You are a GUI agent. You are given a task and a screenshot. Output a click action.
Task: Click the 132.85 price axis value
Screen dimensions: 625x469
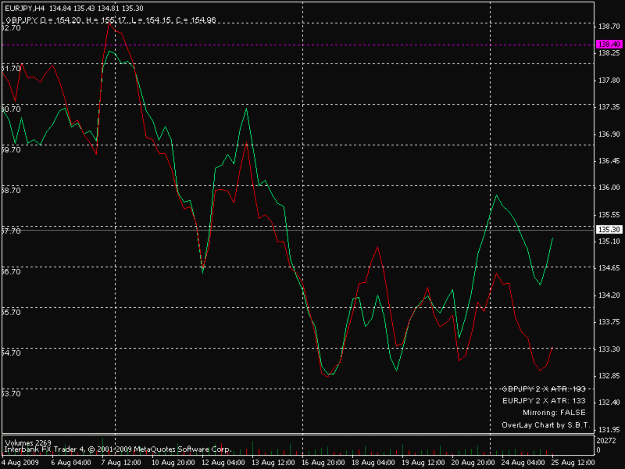609,376
